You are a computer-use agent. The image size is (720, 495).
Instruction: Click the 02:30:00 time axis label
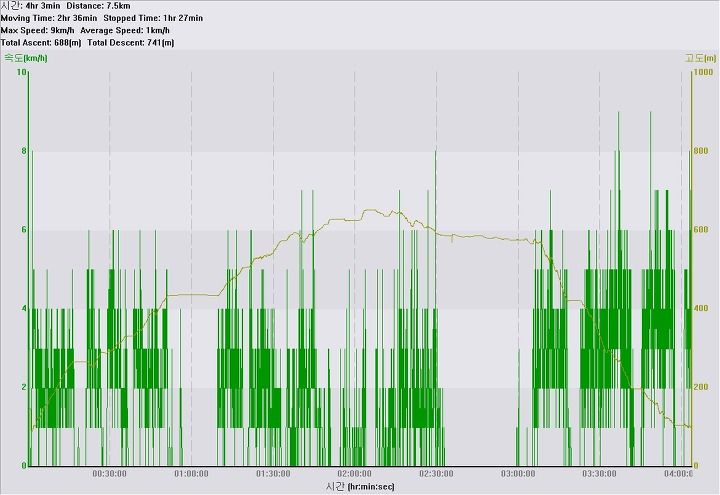436,474
